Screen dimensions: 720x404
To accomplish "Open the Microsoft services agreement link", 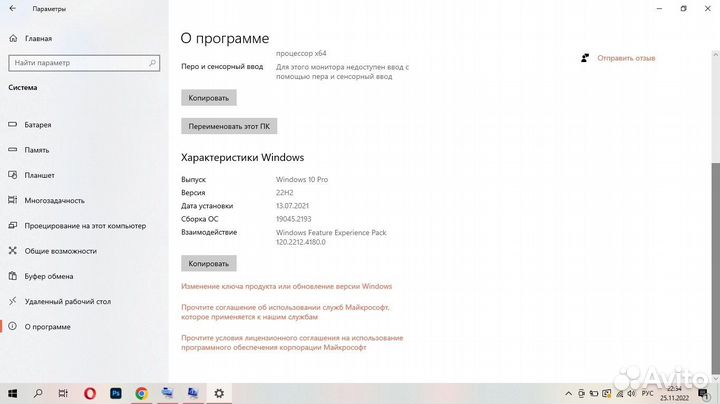I will (285, 312).
